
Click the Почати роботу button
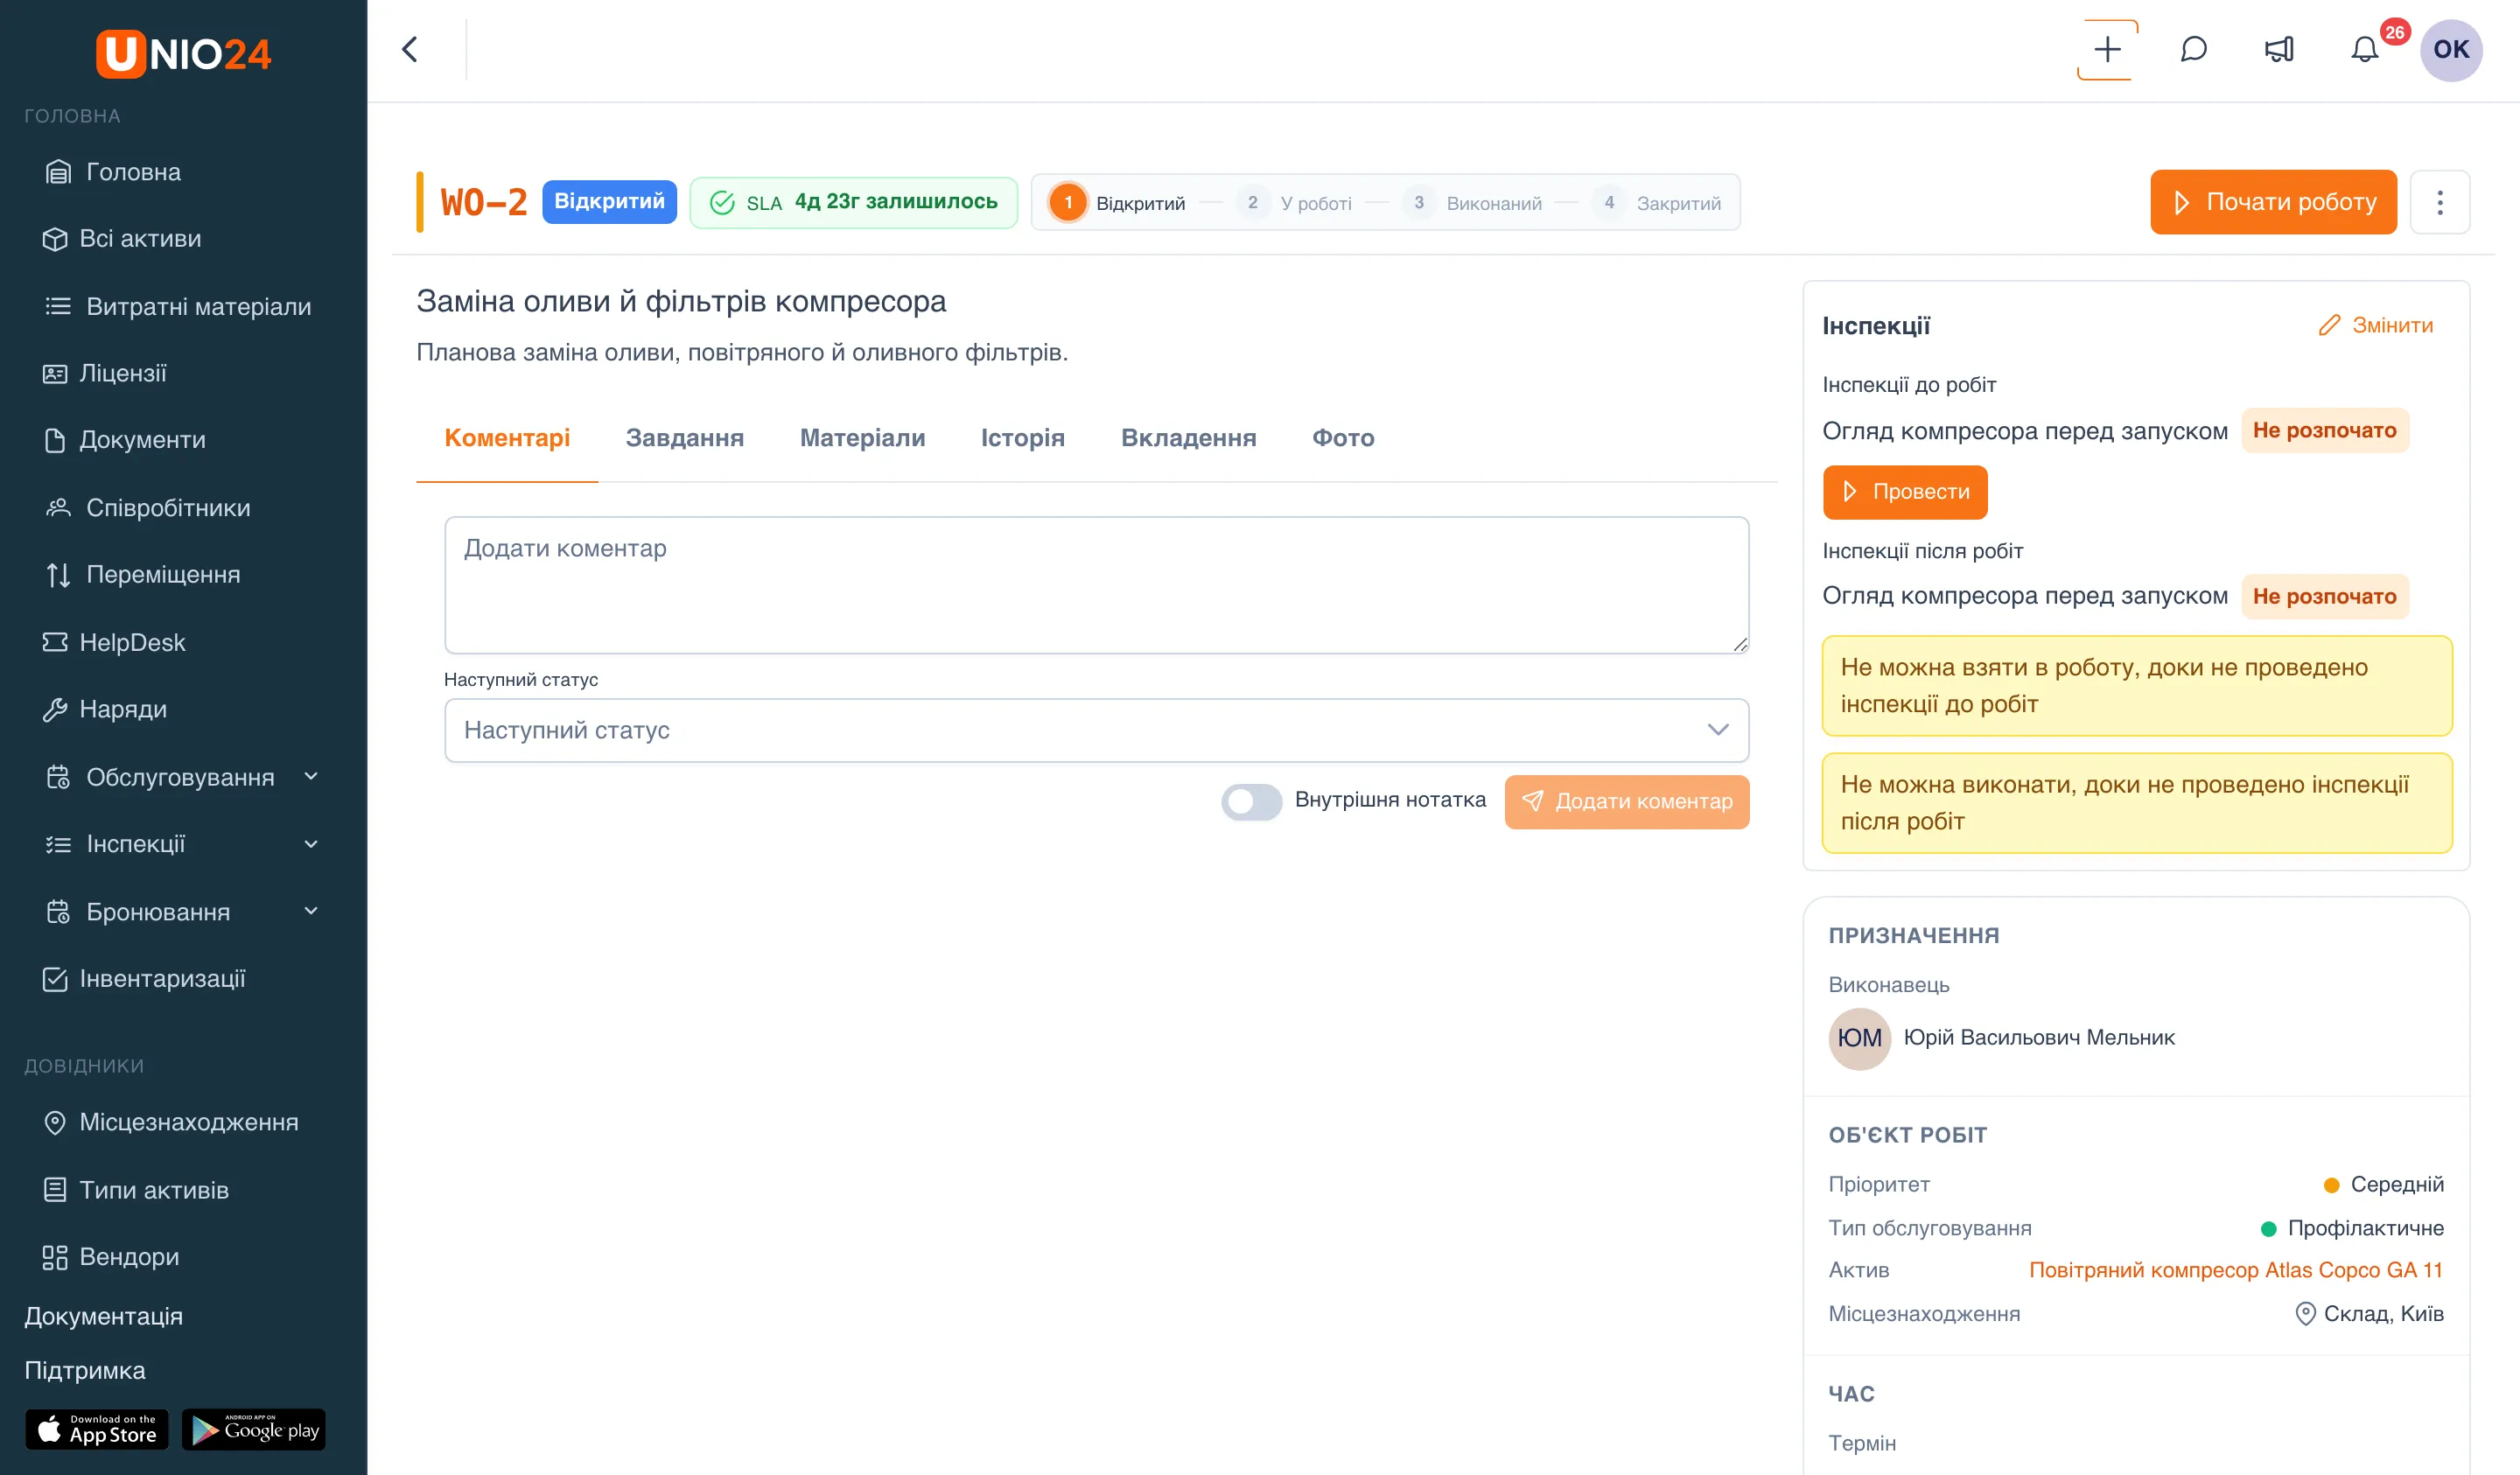click(x=2273, y=202)
